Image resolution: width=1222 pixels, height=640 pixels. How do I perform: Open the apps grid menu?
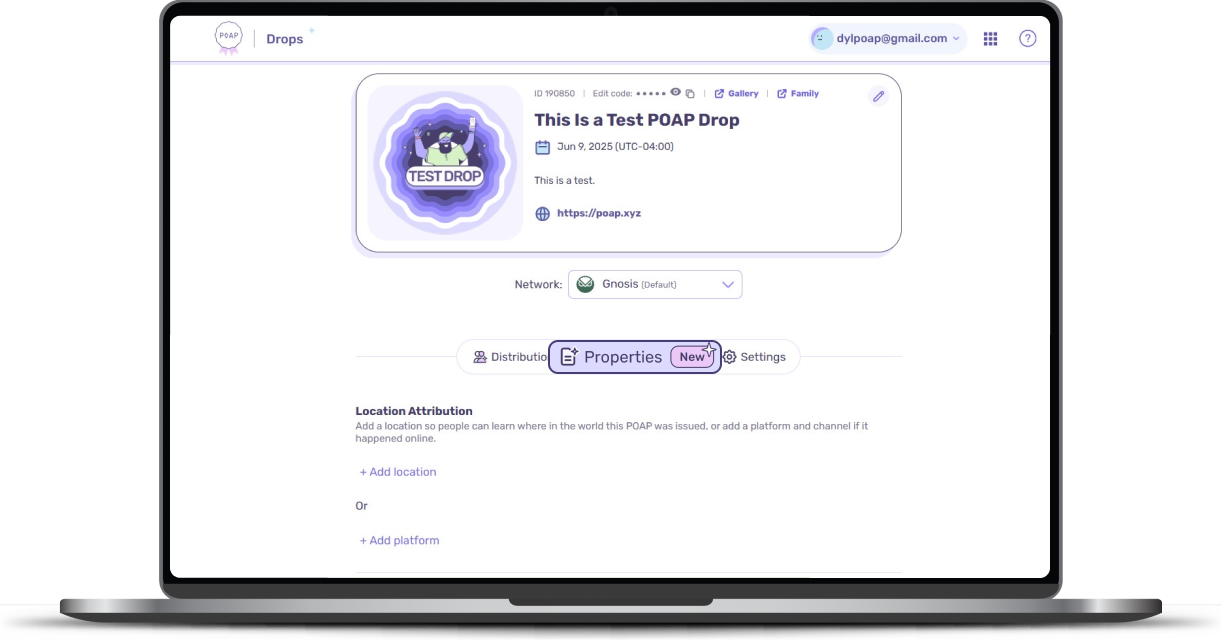click(x=990, y=39)
